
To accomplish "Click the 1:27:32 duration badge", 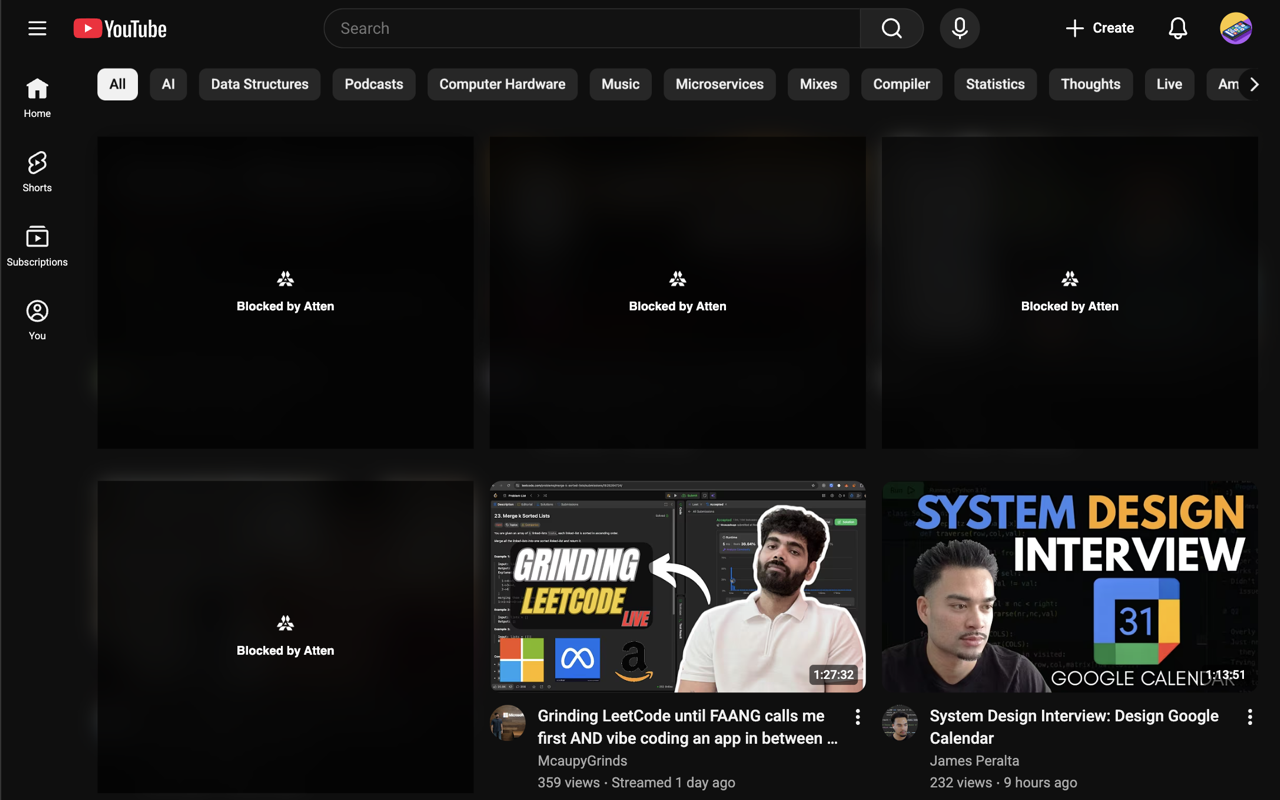I will pos(834,675).
